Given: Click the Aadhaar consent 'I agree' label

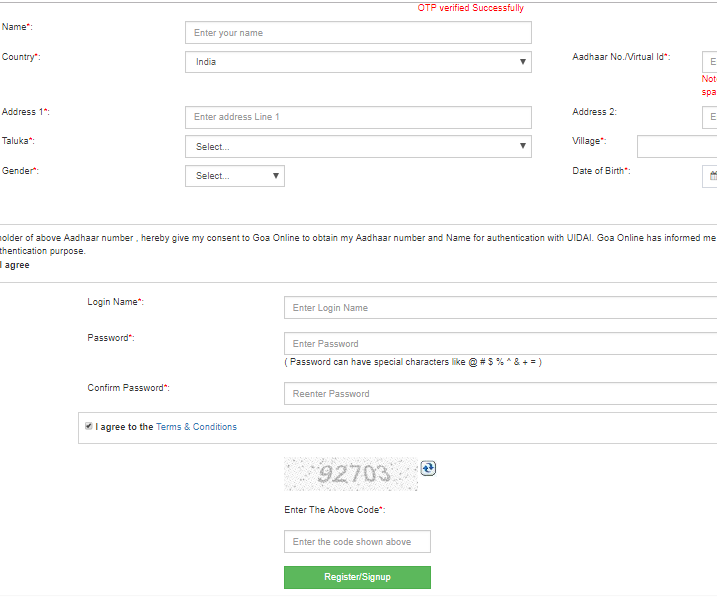Looking at the screenshot, I should [15, 265].
